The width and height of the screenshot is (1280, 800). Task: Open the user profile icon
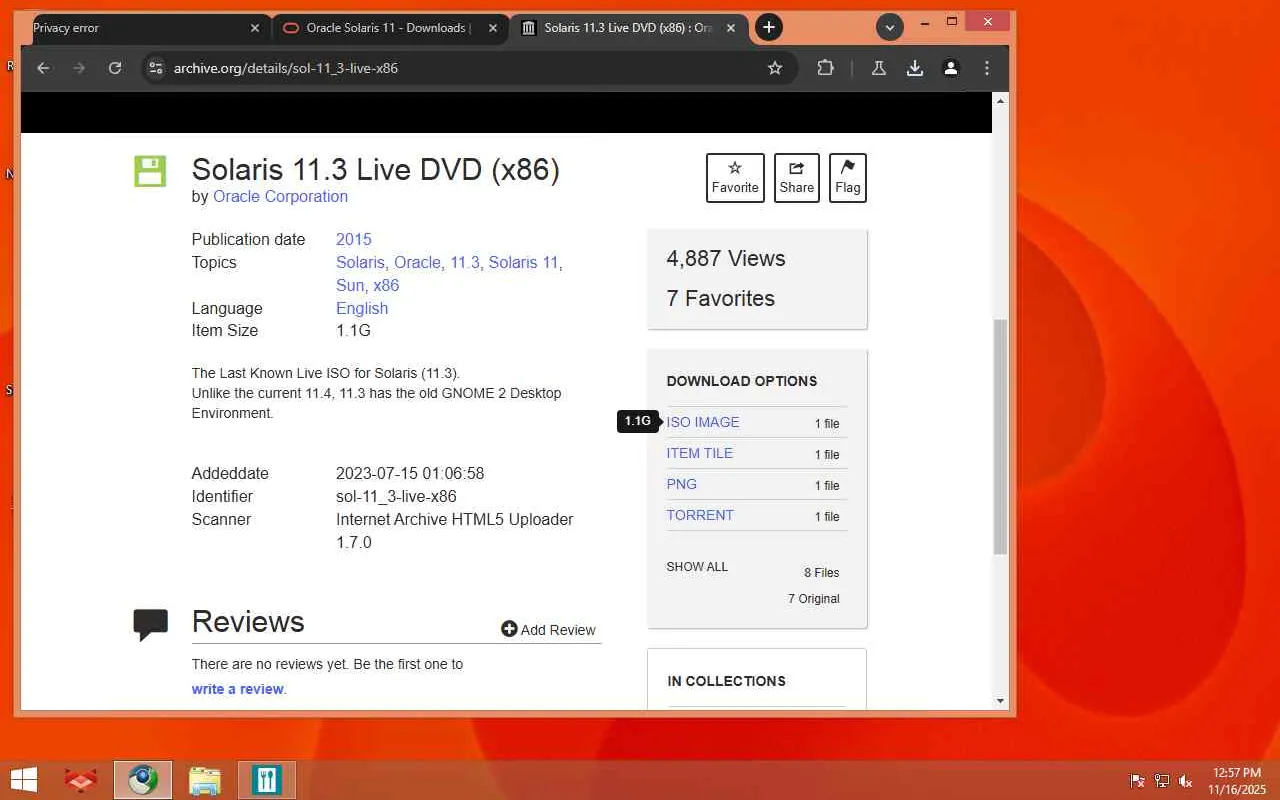click(951, 68)
